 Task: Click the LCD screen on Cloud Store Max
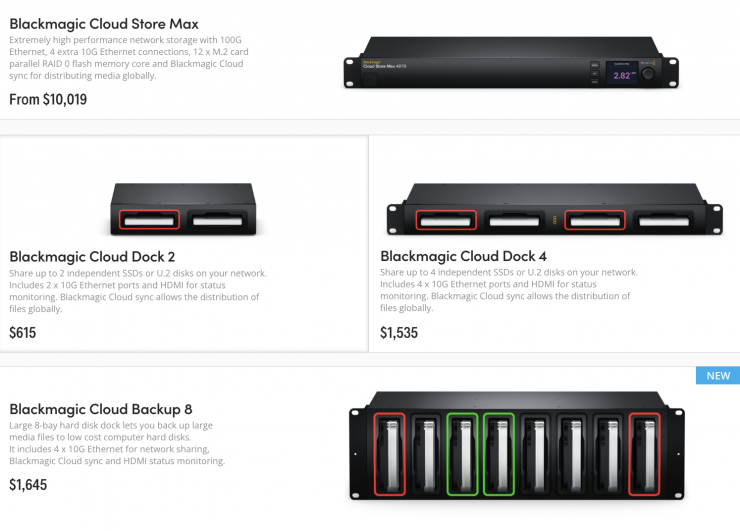[620, 74]
